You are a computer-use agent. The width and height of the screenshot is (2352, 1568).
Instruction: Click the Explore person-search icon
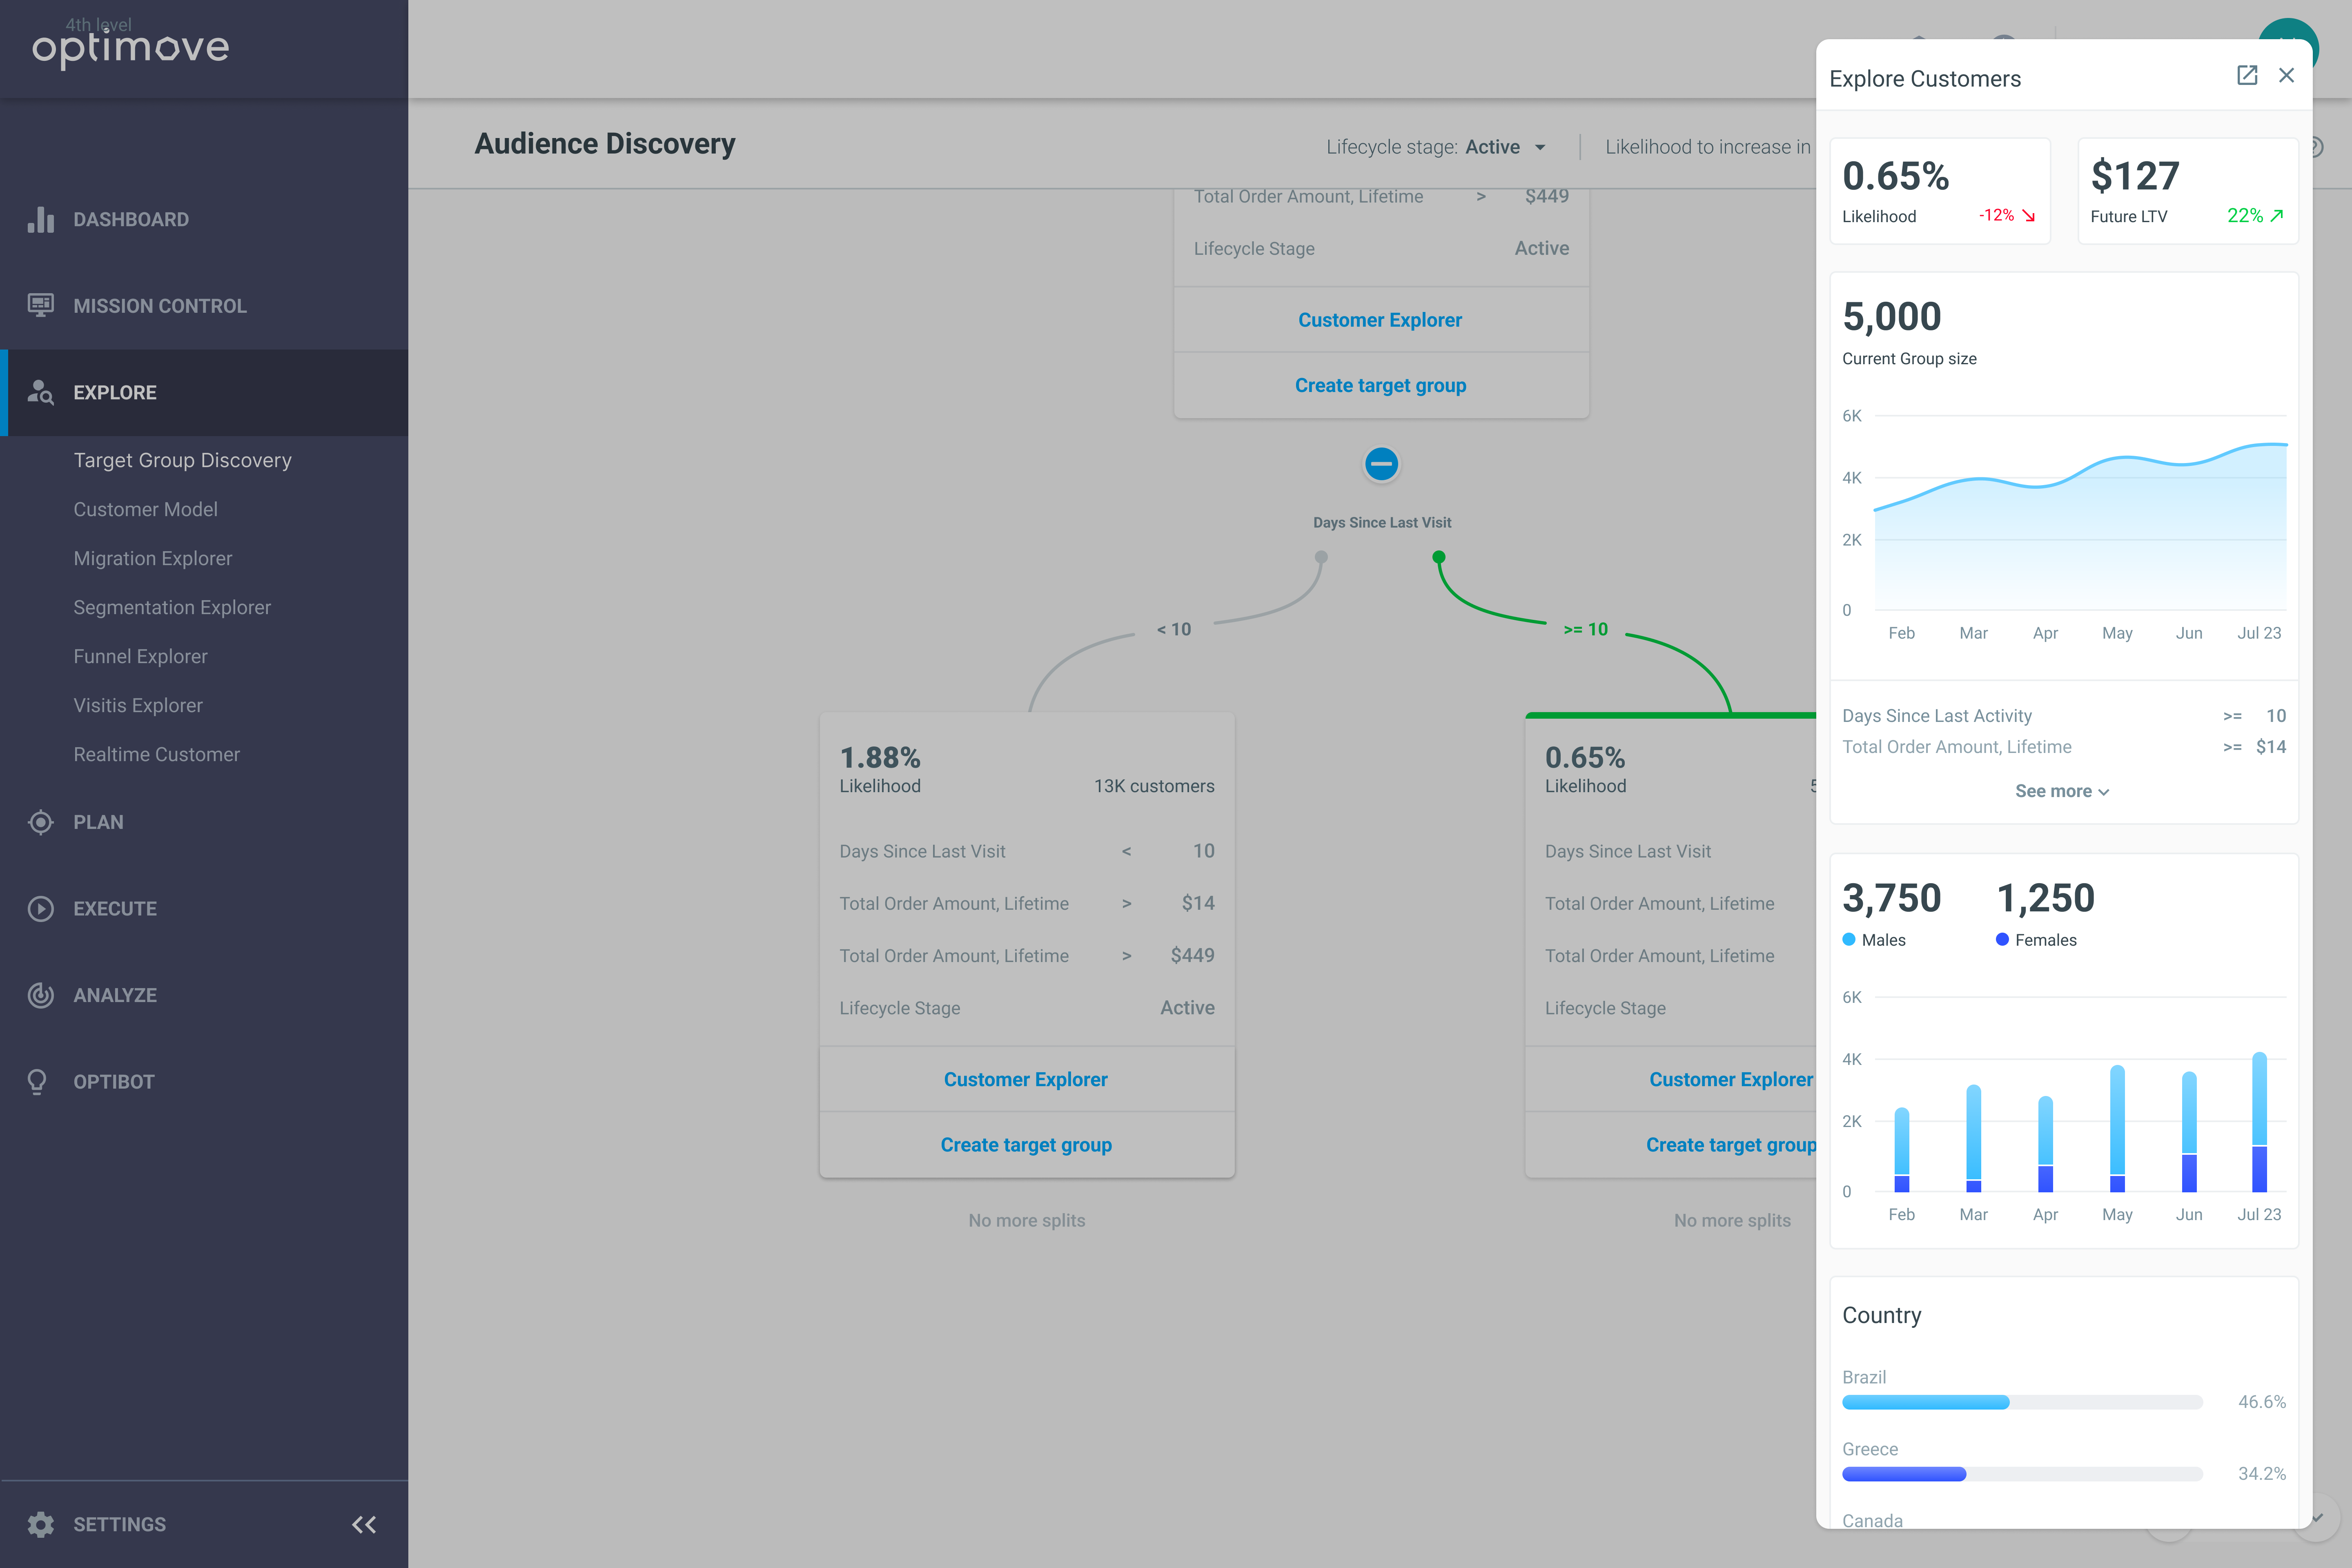40,392
